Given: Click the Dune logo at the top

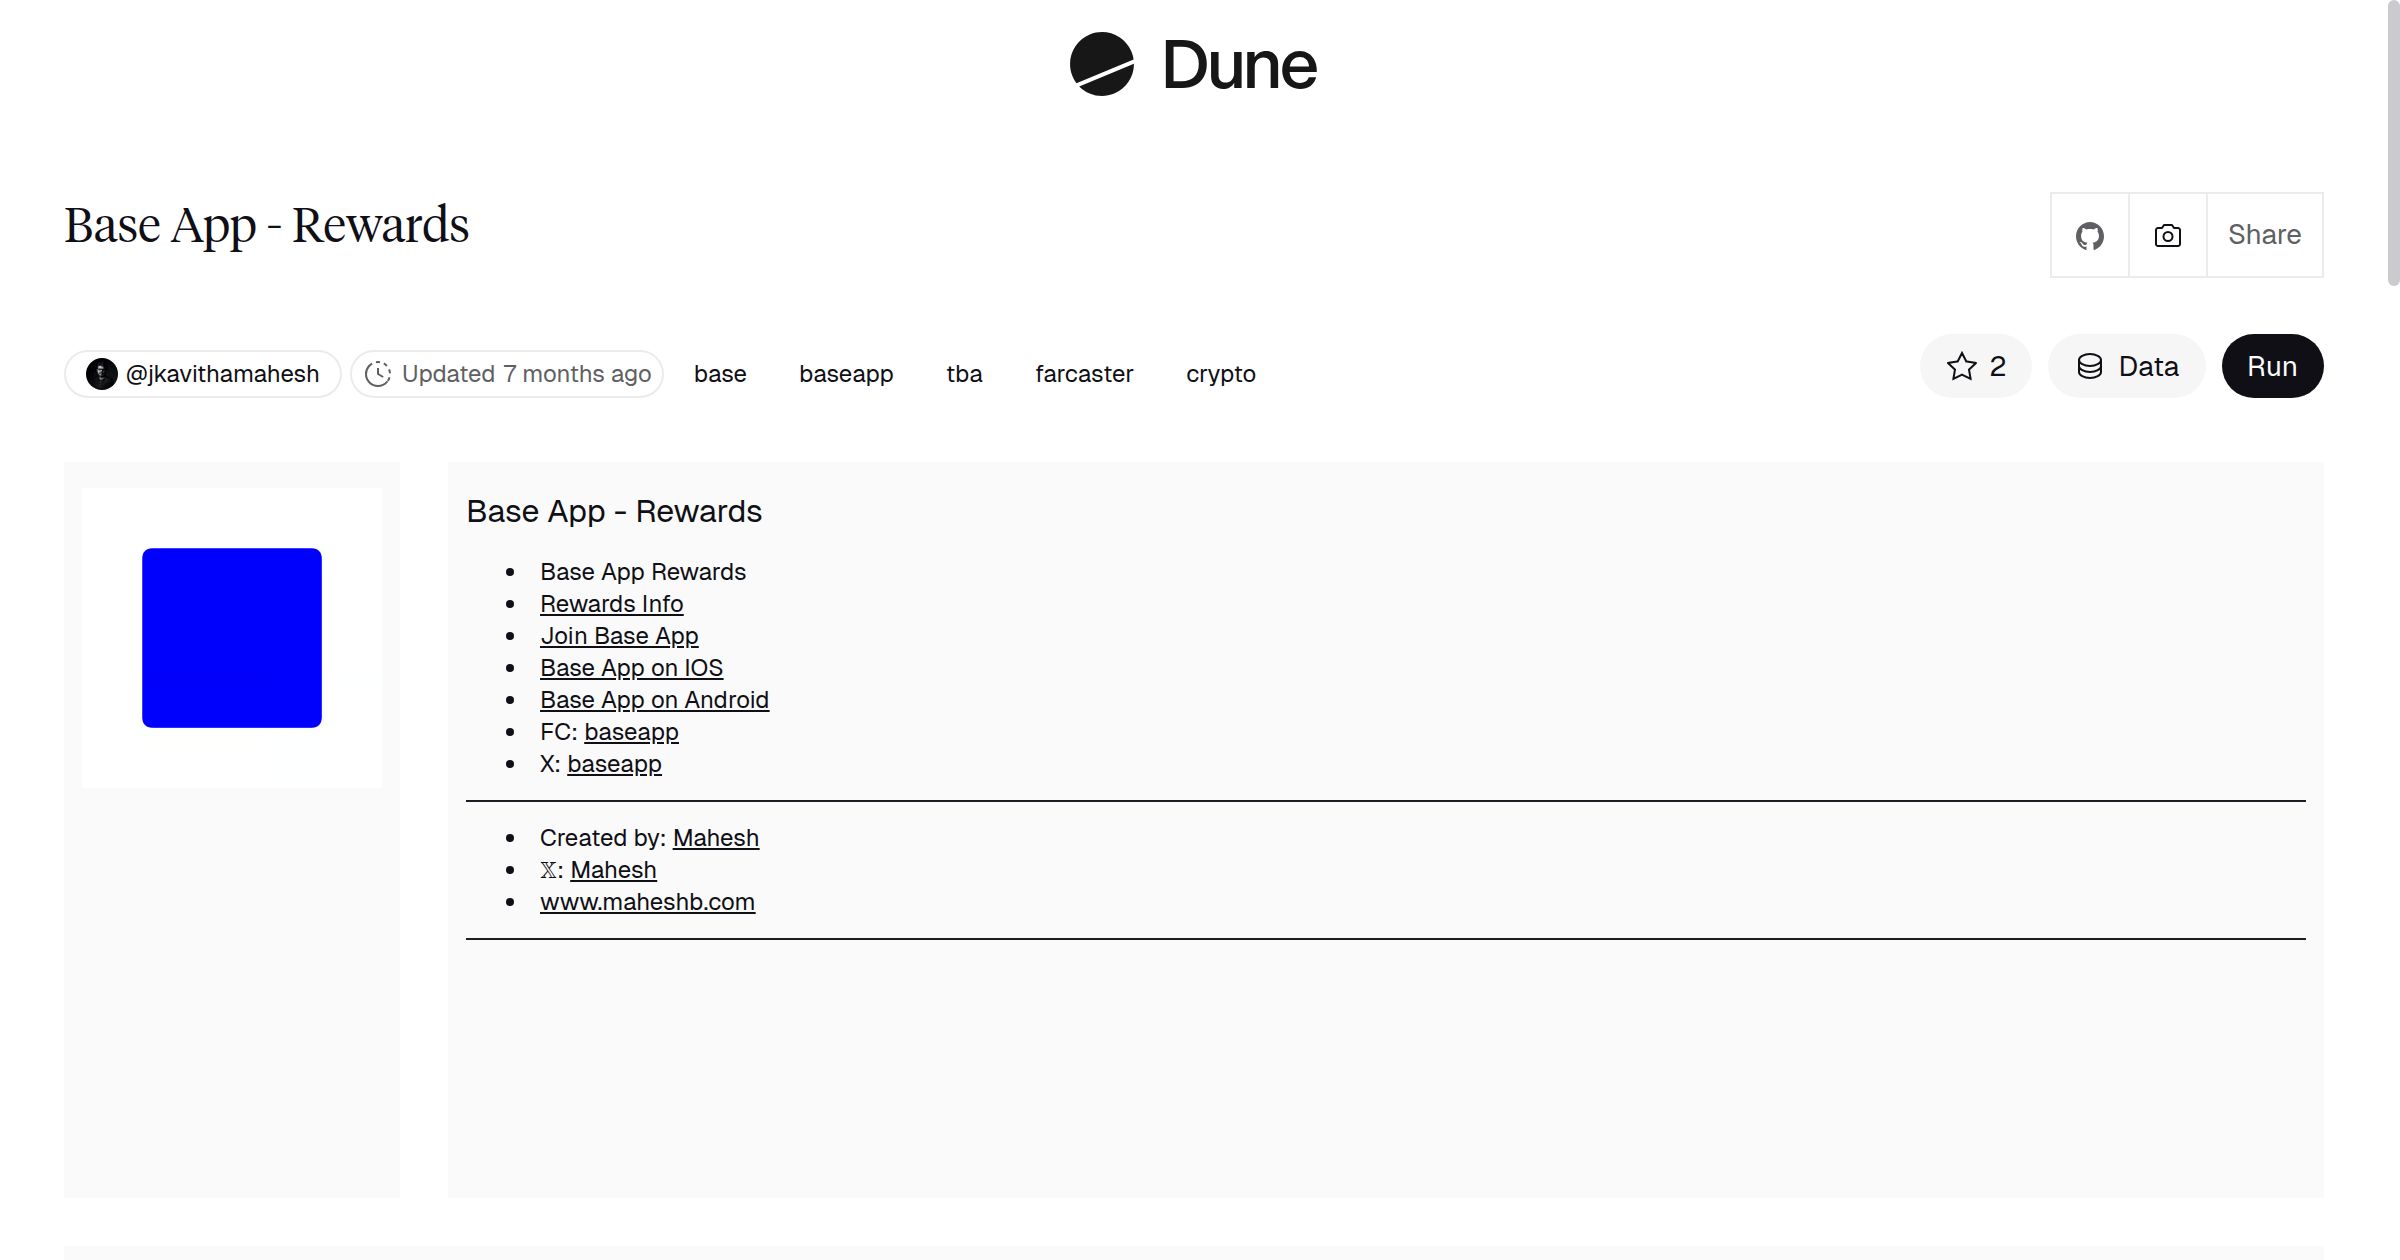Looking at the screenshot, I should pos(1193,65).
